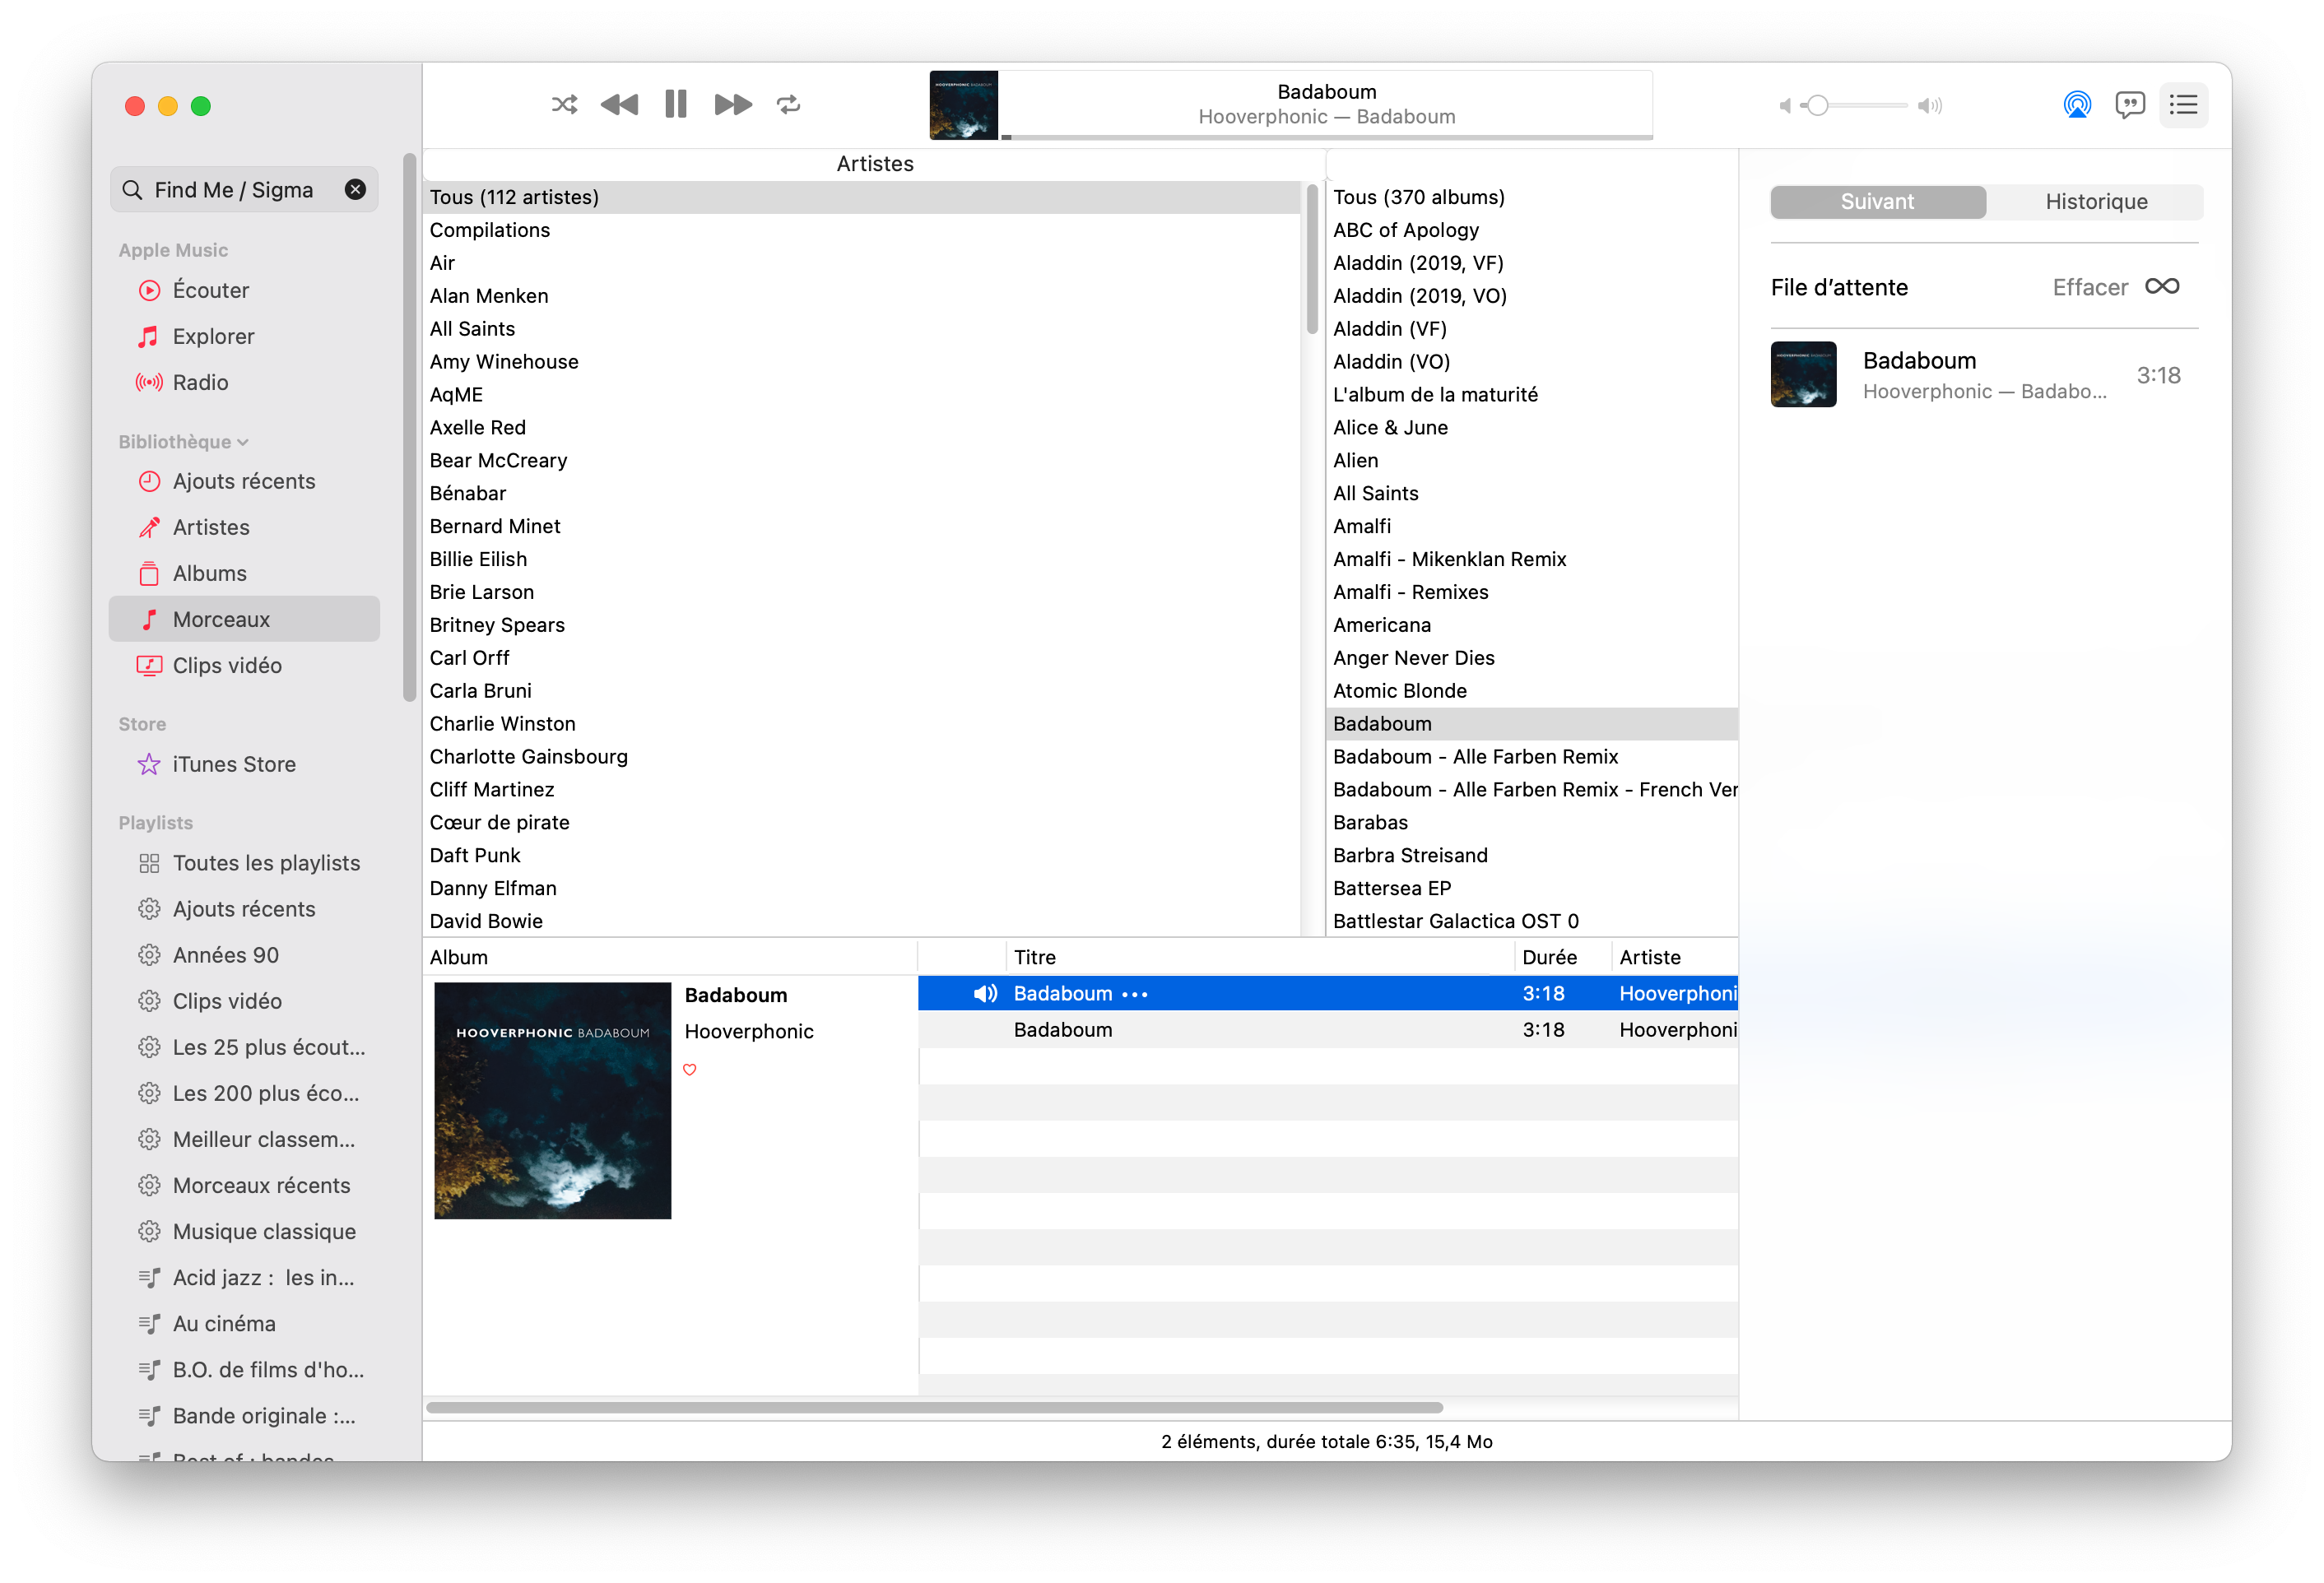This screenshot has width=2324, height=1583.
Task: Open Ajouts récents under Bibliothèque
Action: point(244,481)
